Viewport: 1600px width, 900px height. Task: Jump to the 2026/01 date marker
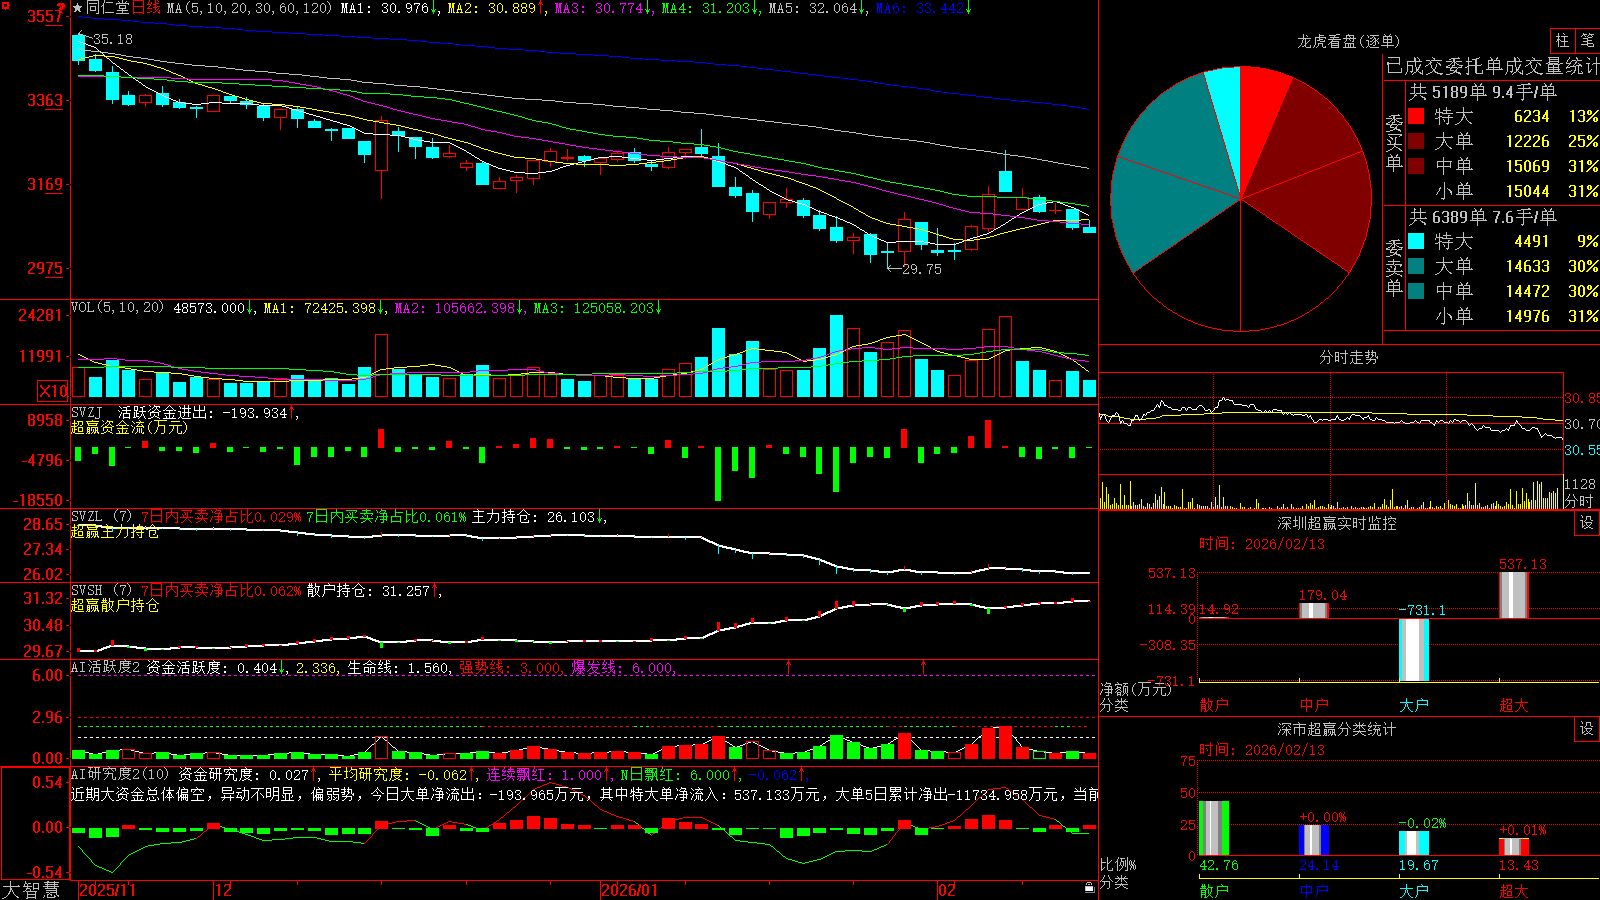(629, 890)
